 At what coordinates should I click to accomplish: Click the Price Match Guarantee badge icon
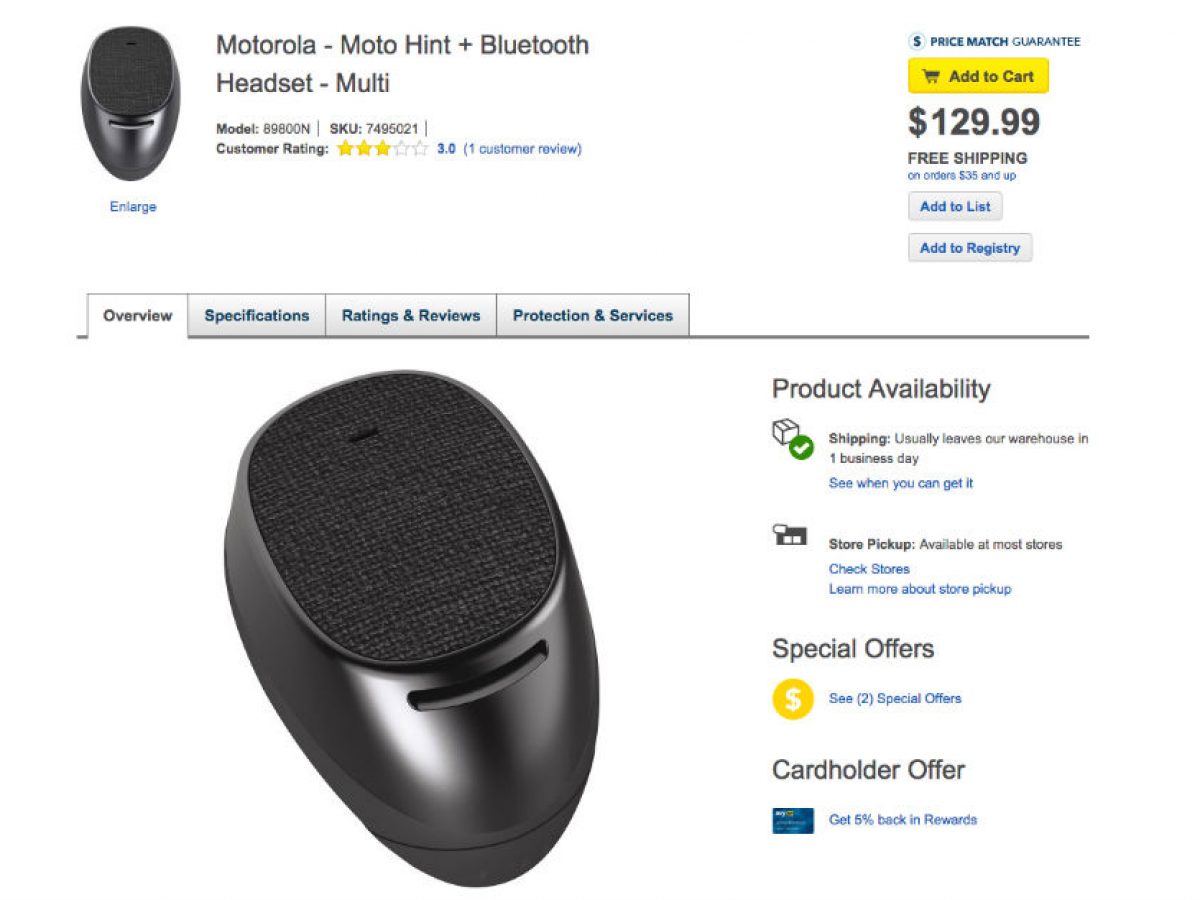[917, 42]
